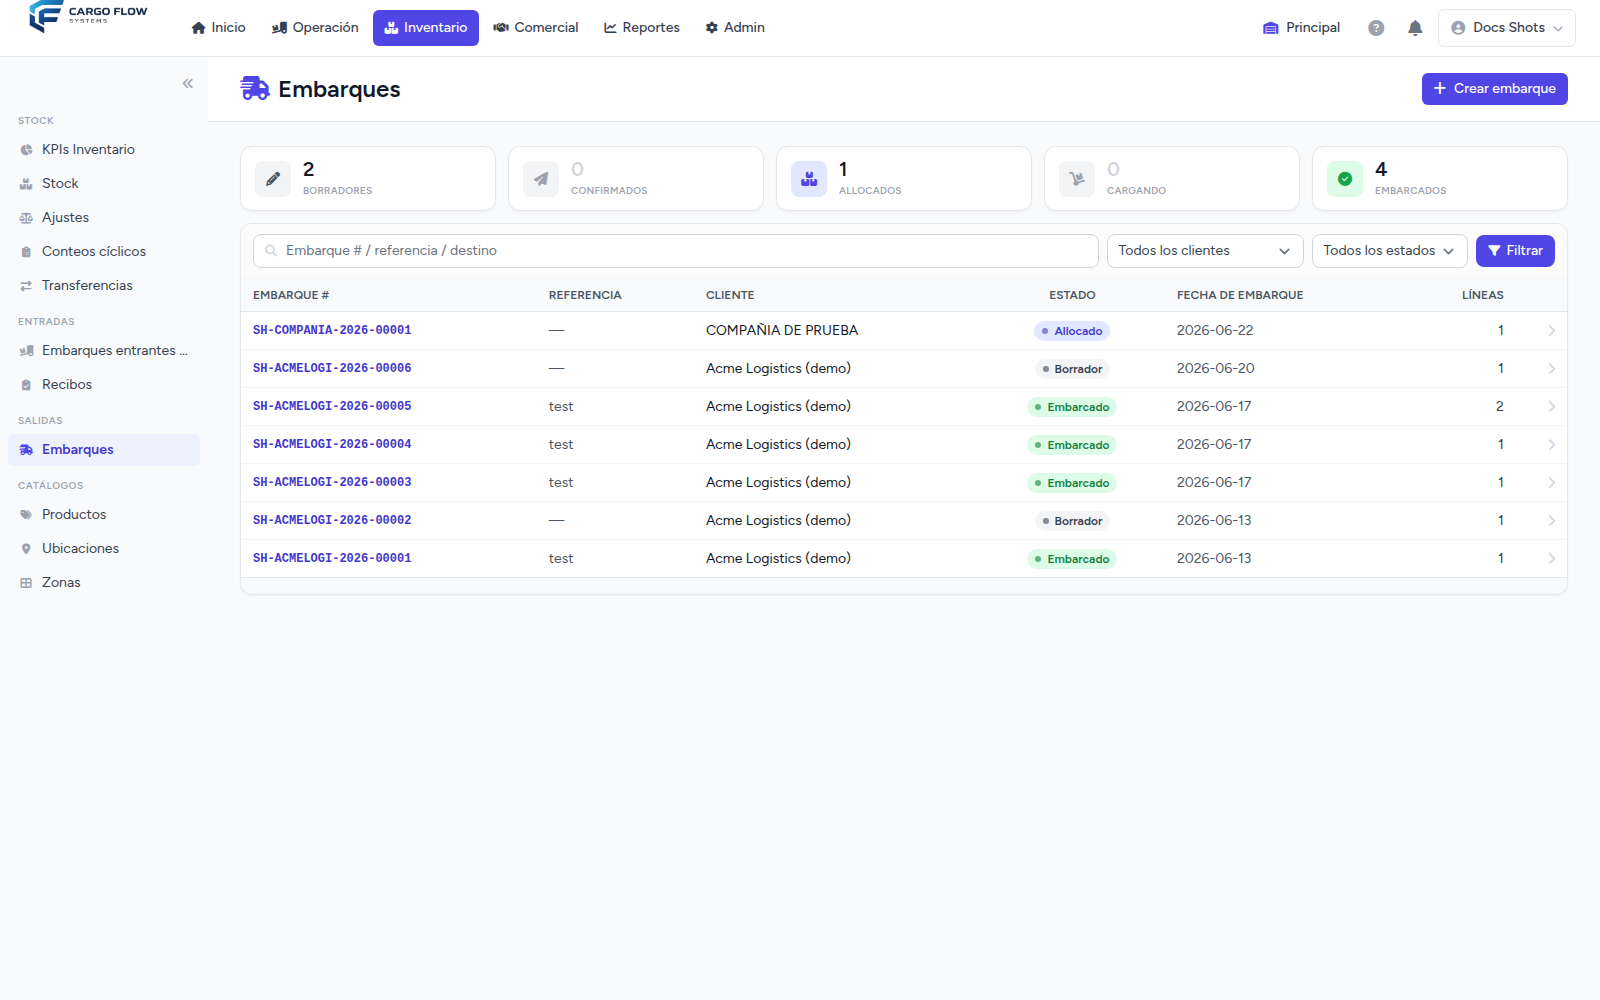Click the Transferencias arrows icon
Image resolution: width=1600 pixels, height=1000 pixels.
click(x=26, y=286)
